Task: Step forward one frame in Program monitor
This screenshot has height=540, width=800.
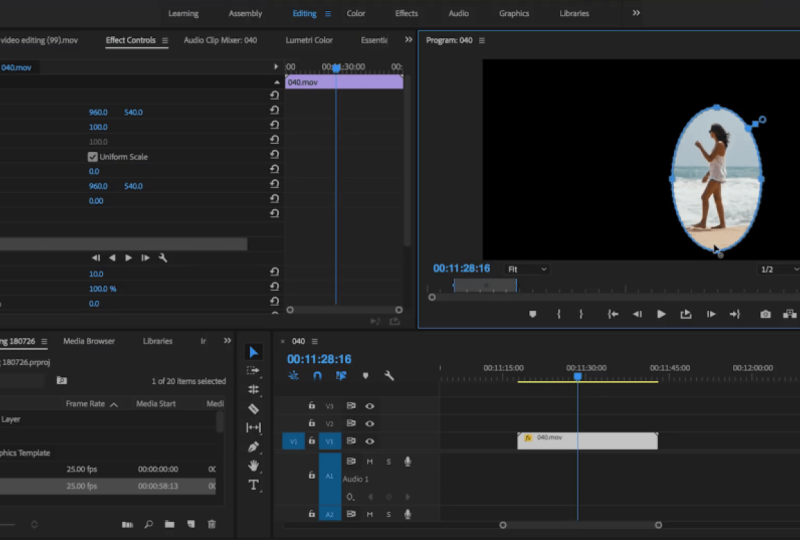Action: tap(711, 314)
